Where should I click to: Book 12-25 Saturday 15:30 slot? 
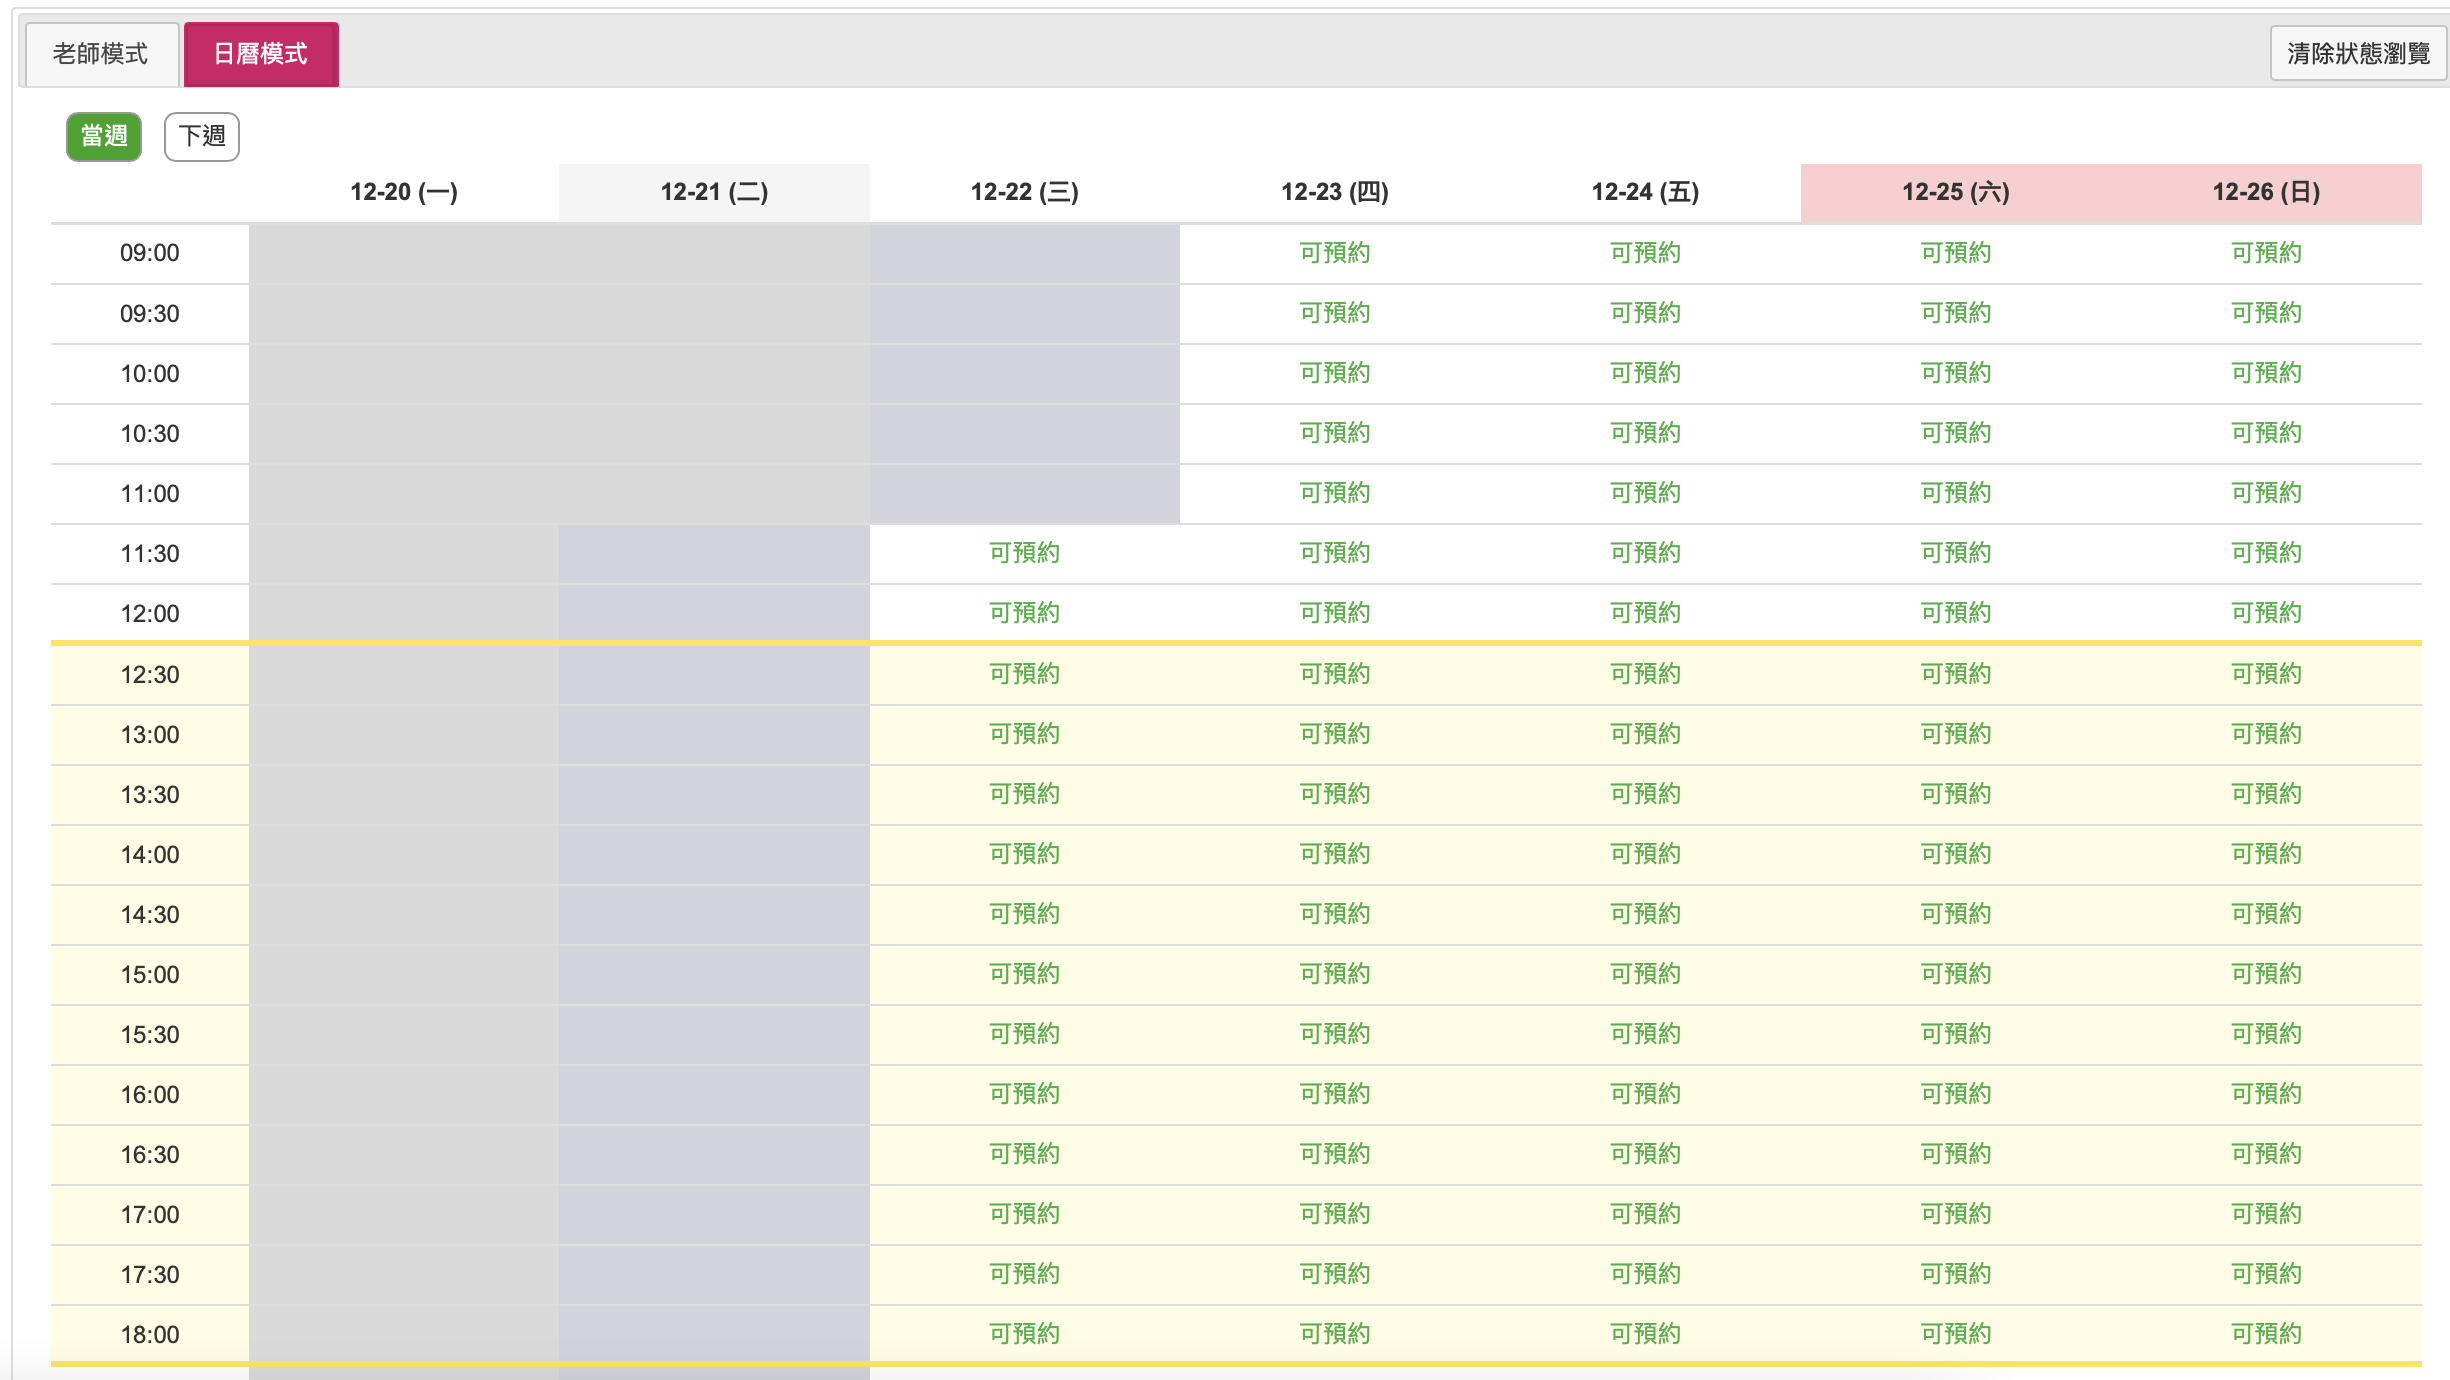tap(1955, 1034)
